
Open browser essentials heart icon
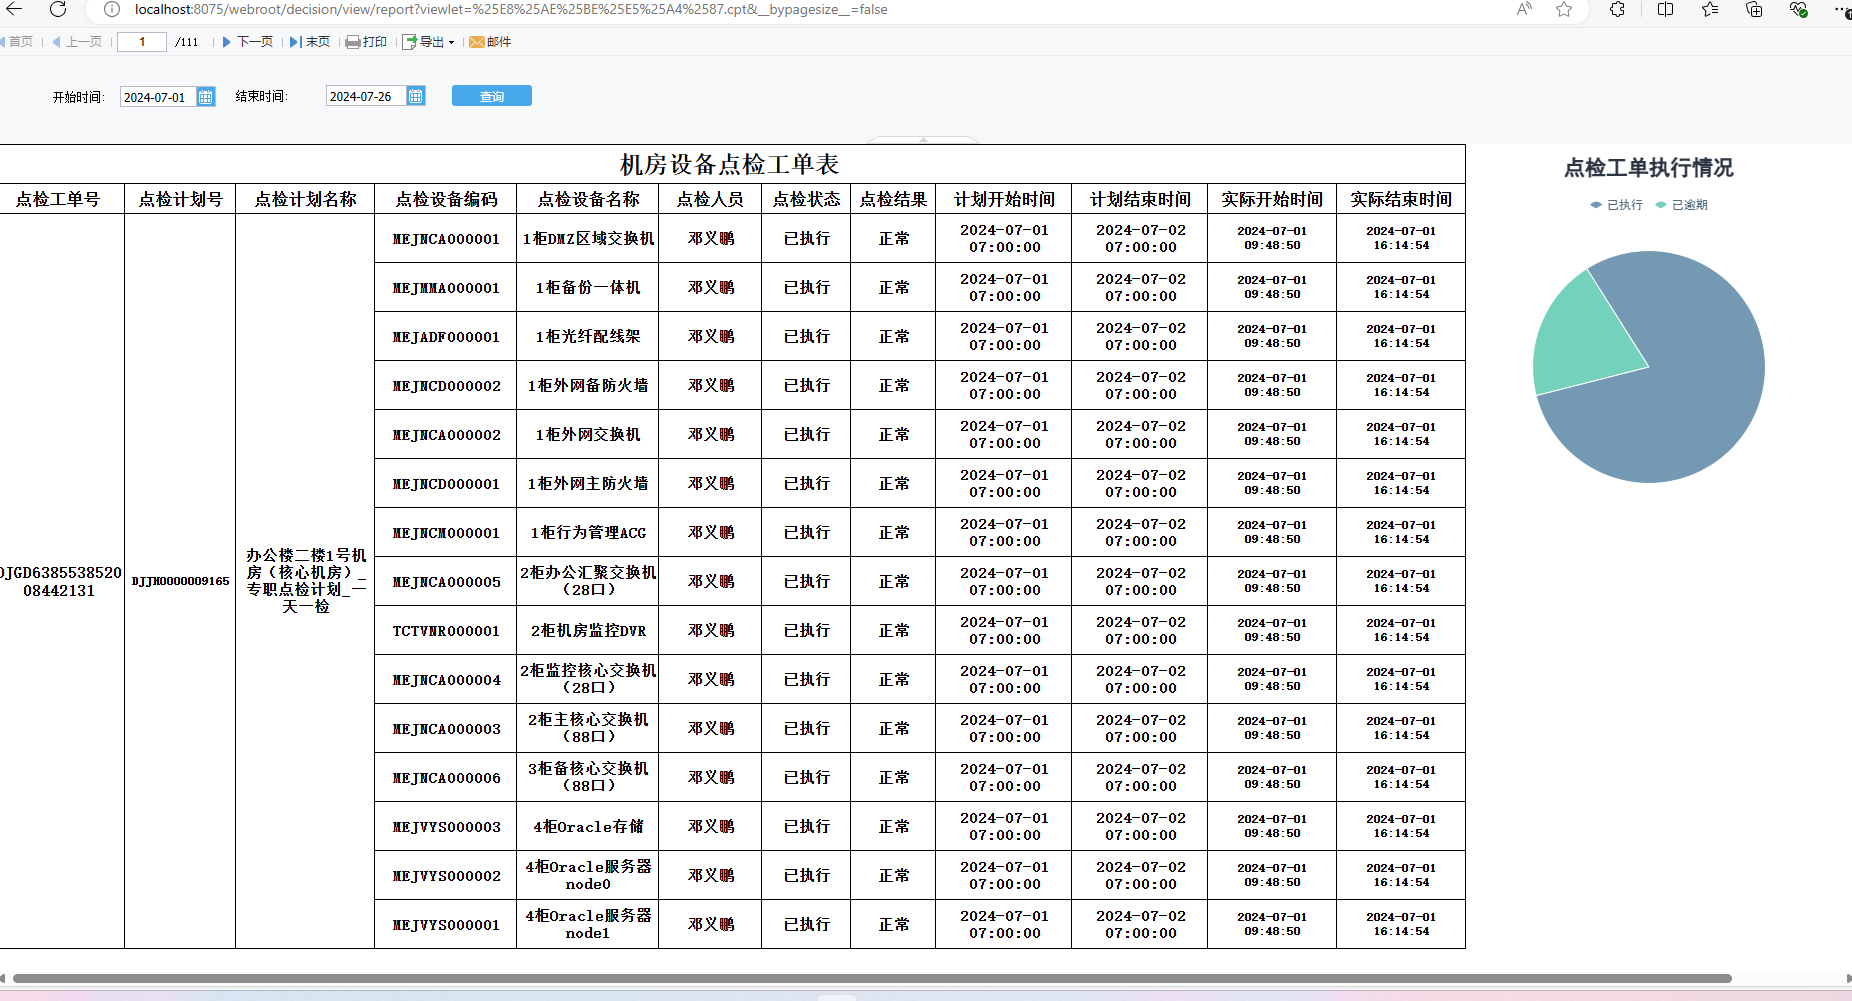pos(1798,9)
